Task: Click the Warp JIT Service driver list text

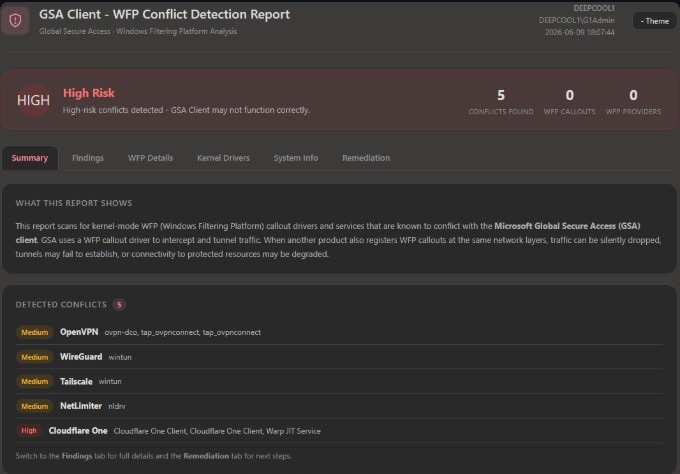Action: coord(217,431)
